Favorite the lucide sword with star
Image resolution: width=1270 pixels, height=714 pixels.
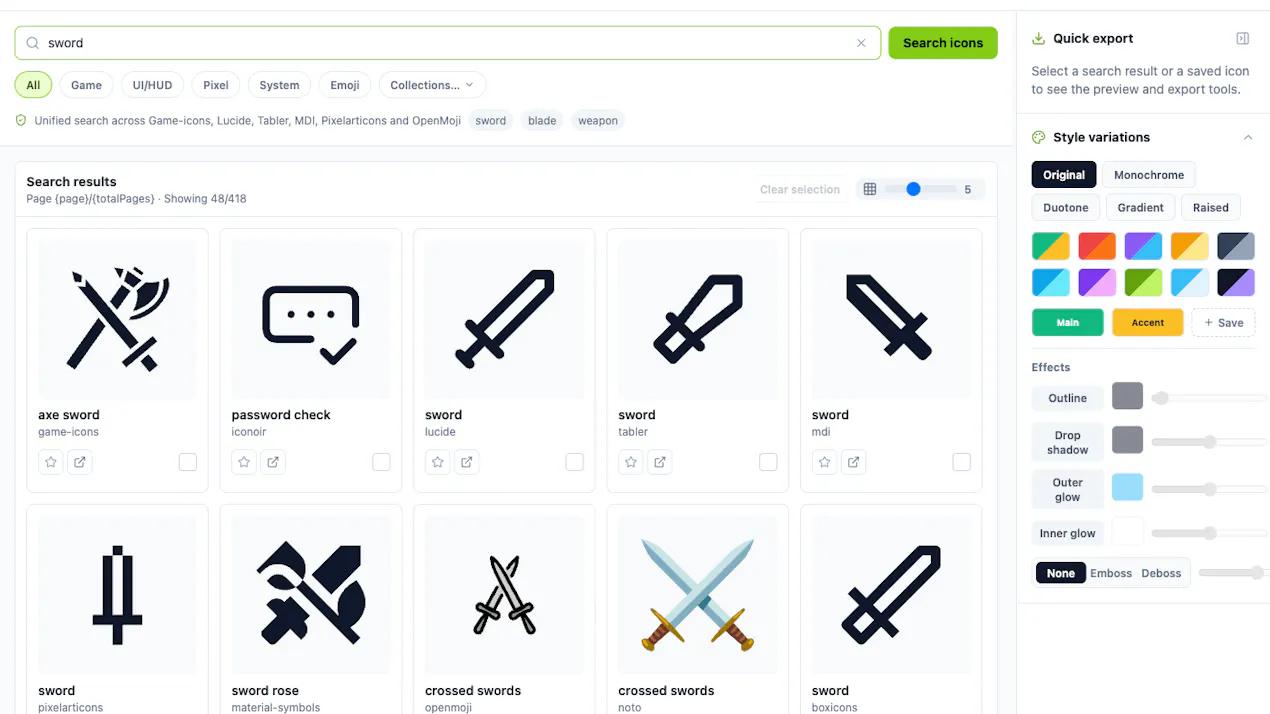point(438,462)
